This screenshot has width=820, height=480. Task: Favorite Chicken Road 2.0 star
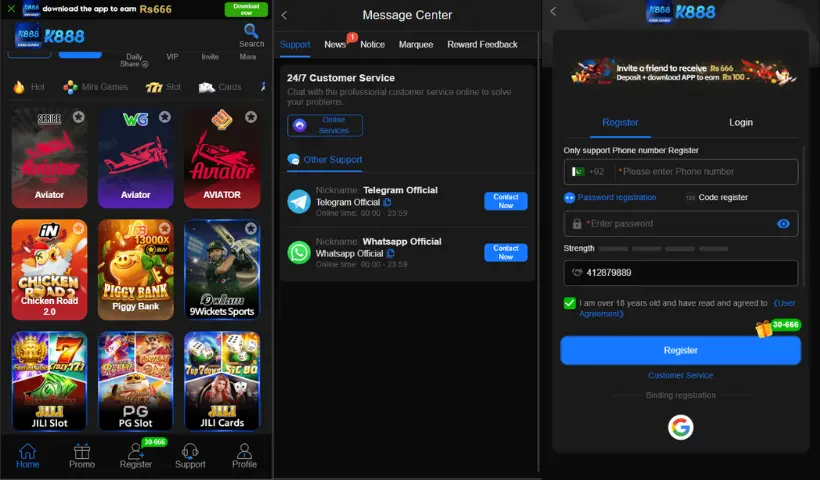point(78,228)
